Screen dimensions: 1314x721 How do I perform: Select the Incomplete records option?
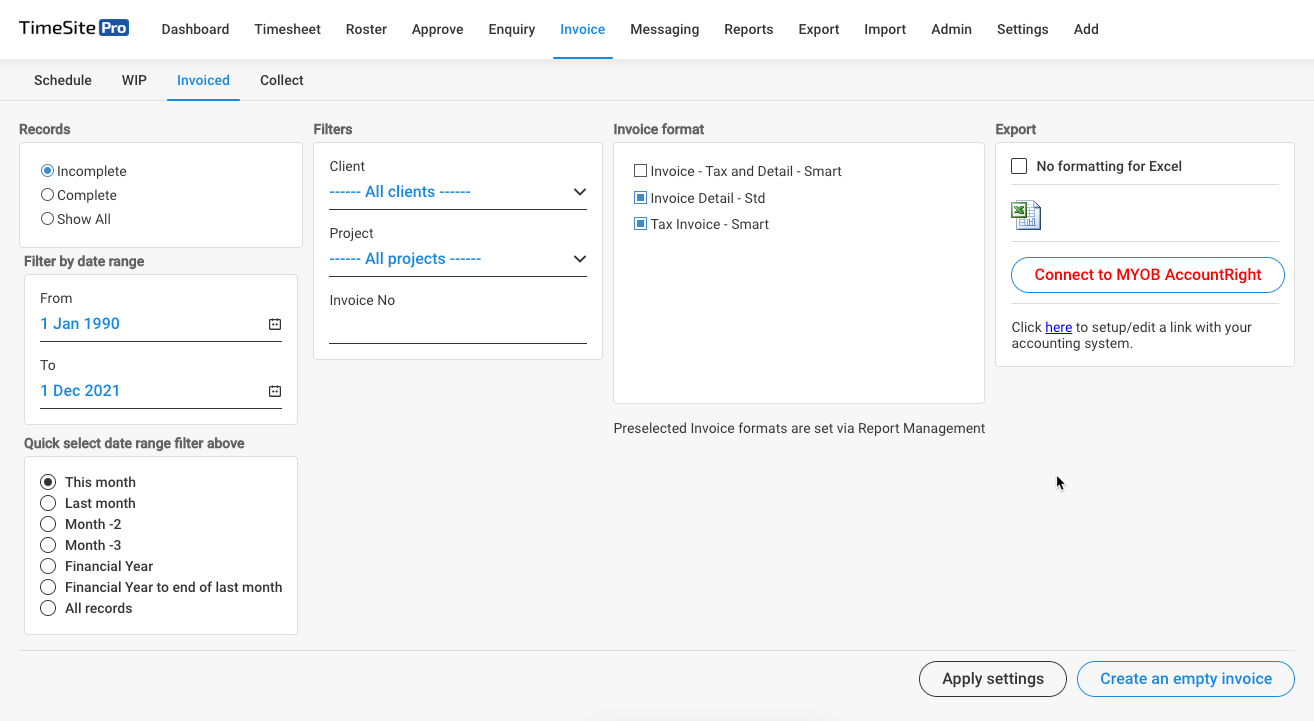pos(47,171)
